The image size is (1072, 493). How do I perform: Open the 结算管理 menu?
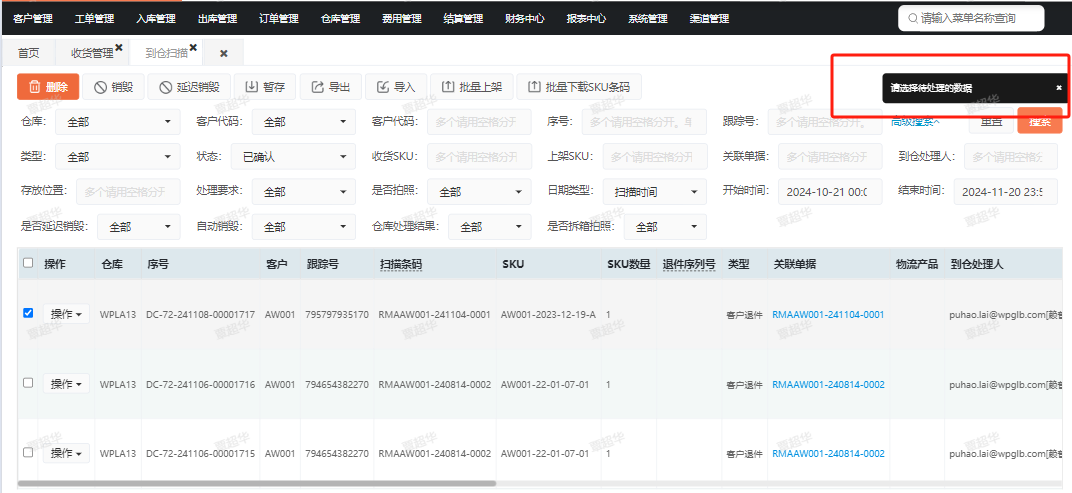coord(463,18)
